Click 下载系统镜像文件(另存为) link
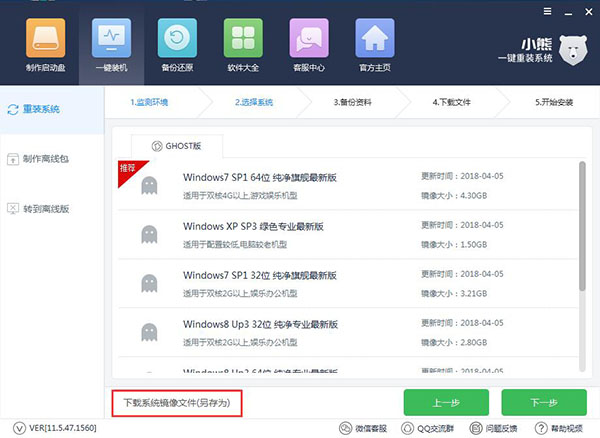The height and width of the screenshot is (438, 600). click(177, 403)
